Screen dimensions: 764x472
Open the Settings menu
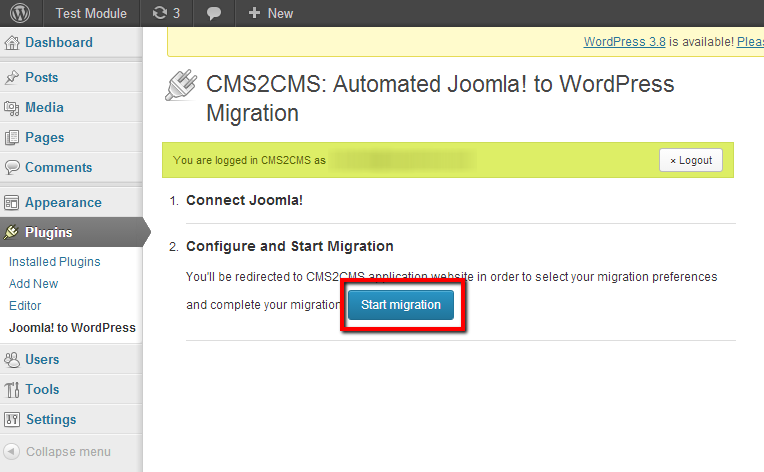pyautogui.click(x=51, y=419)
